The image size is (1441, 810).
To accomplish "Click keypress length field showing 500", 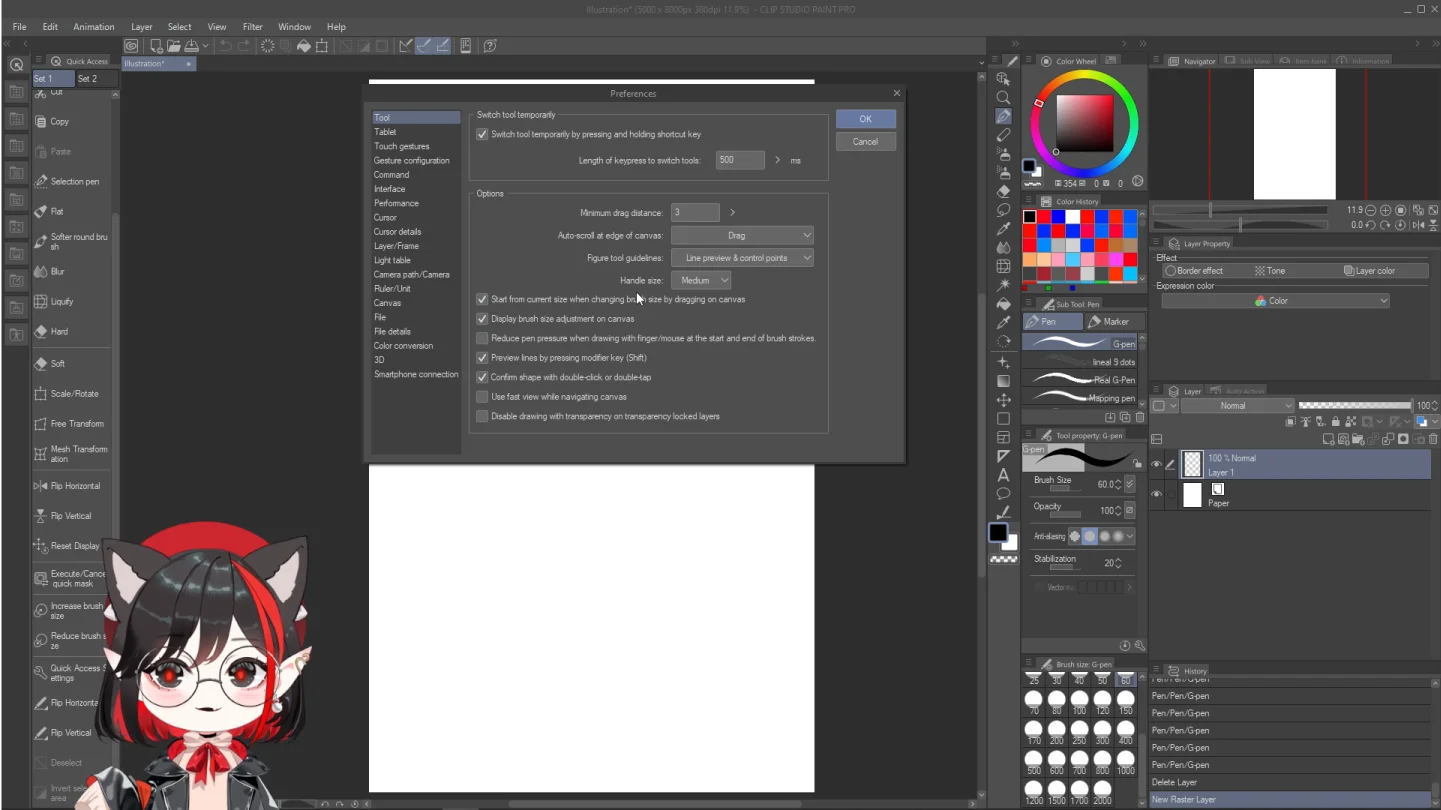I will 740,160.
